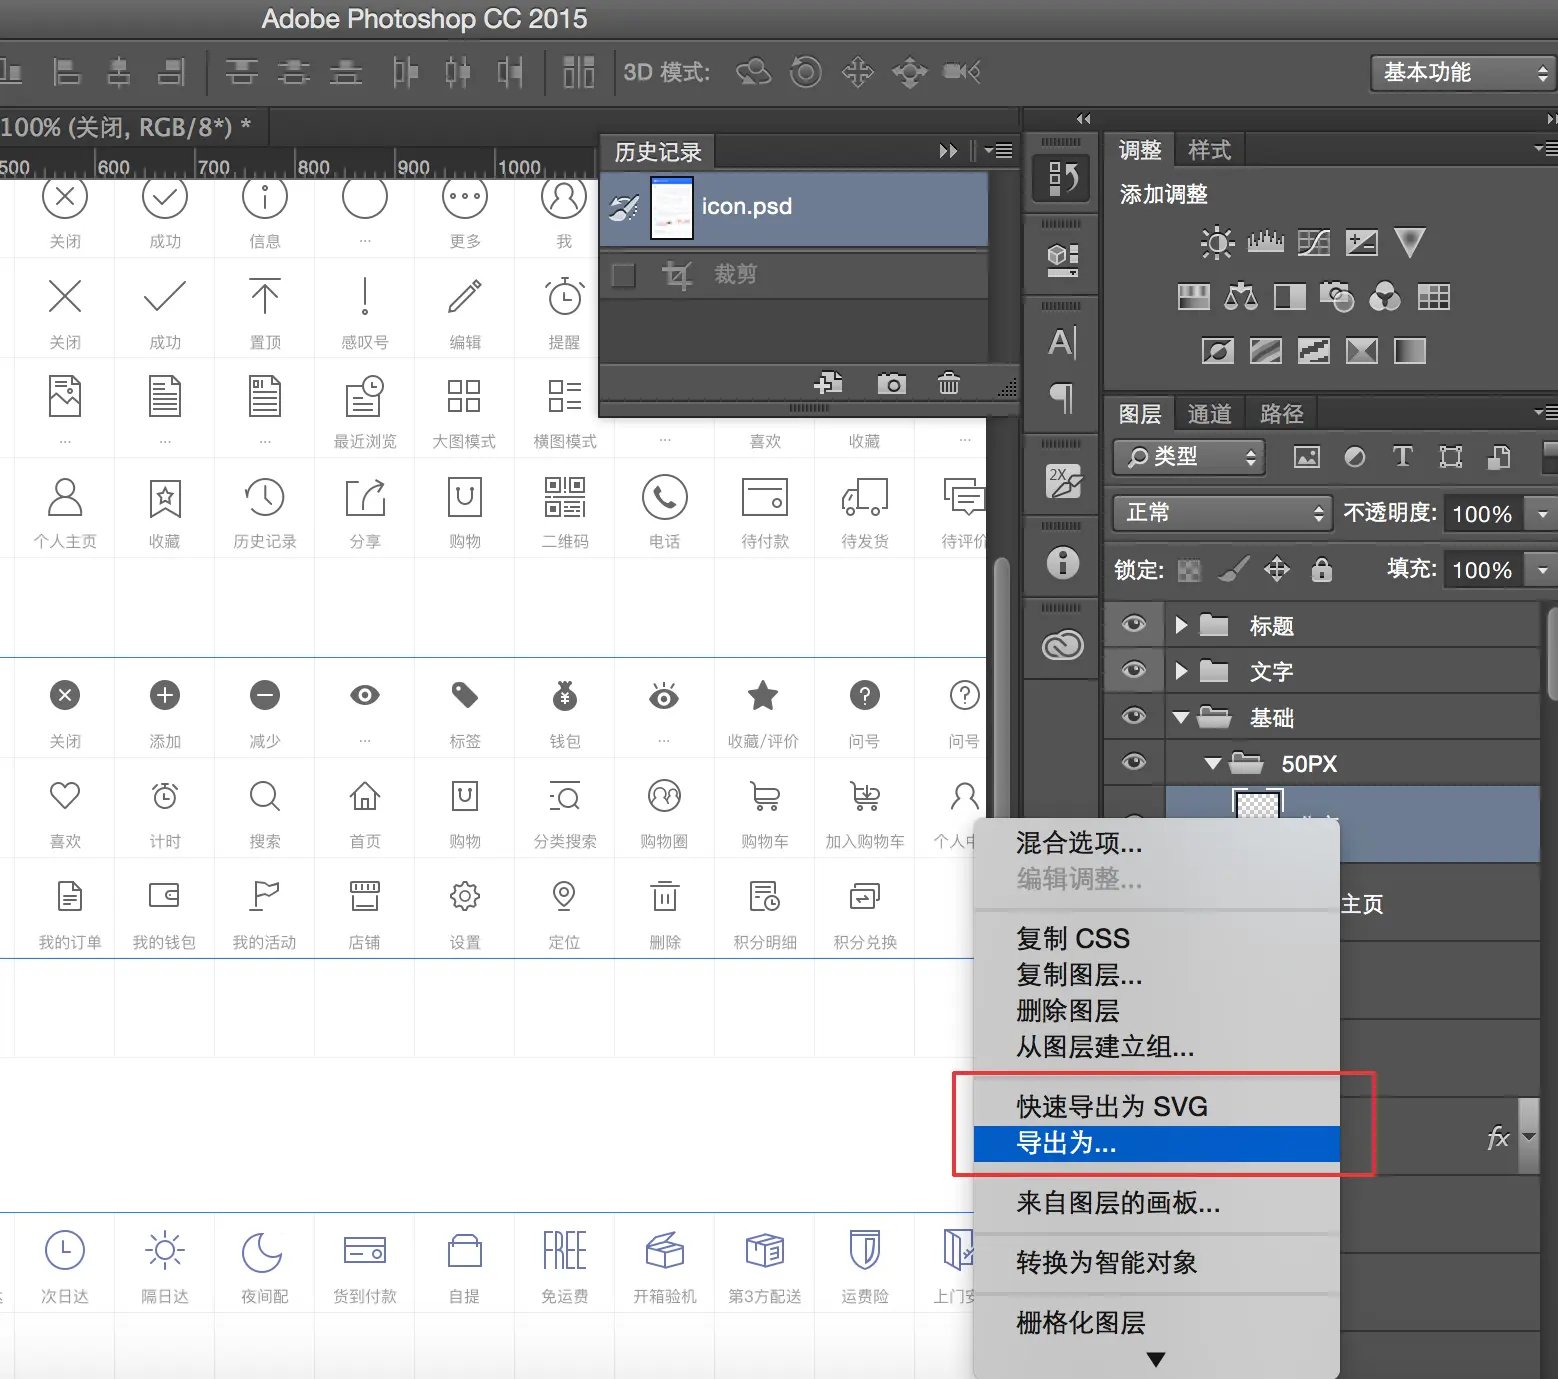Open the 类型 layer filter dropdown
1558x1379 pixels.
(x=1189, y=457)
